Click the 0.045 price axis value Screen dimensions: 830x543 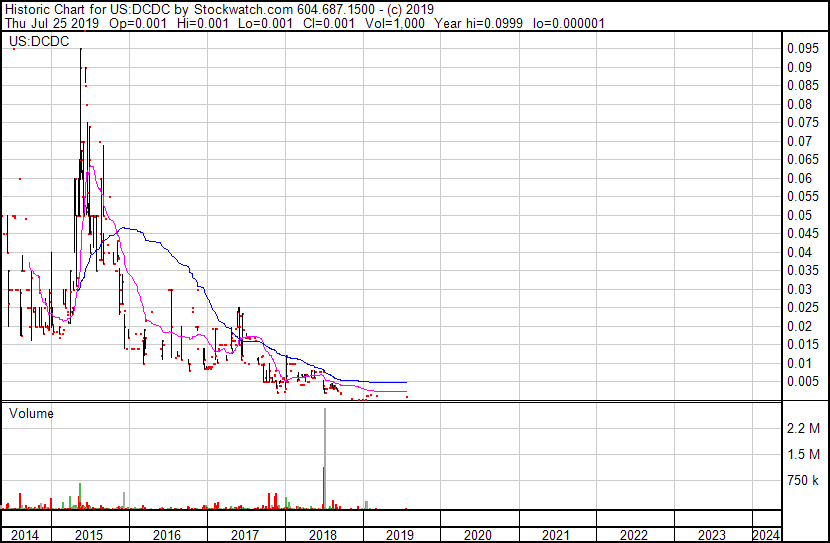click(802, 233)
